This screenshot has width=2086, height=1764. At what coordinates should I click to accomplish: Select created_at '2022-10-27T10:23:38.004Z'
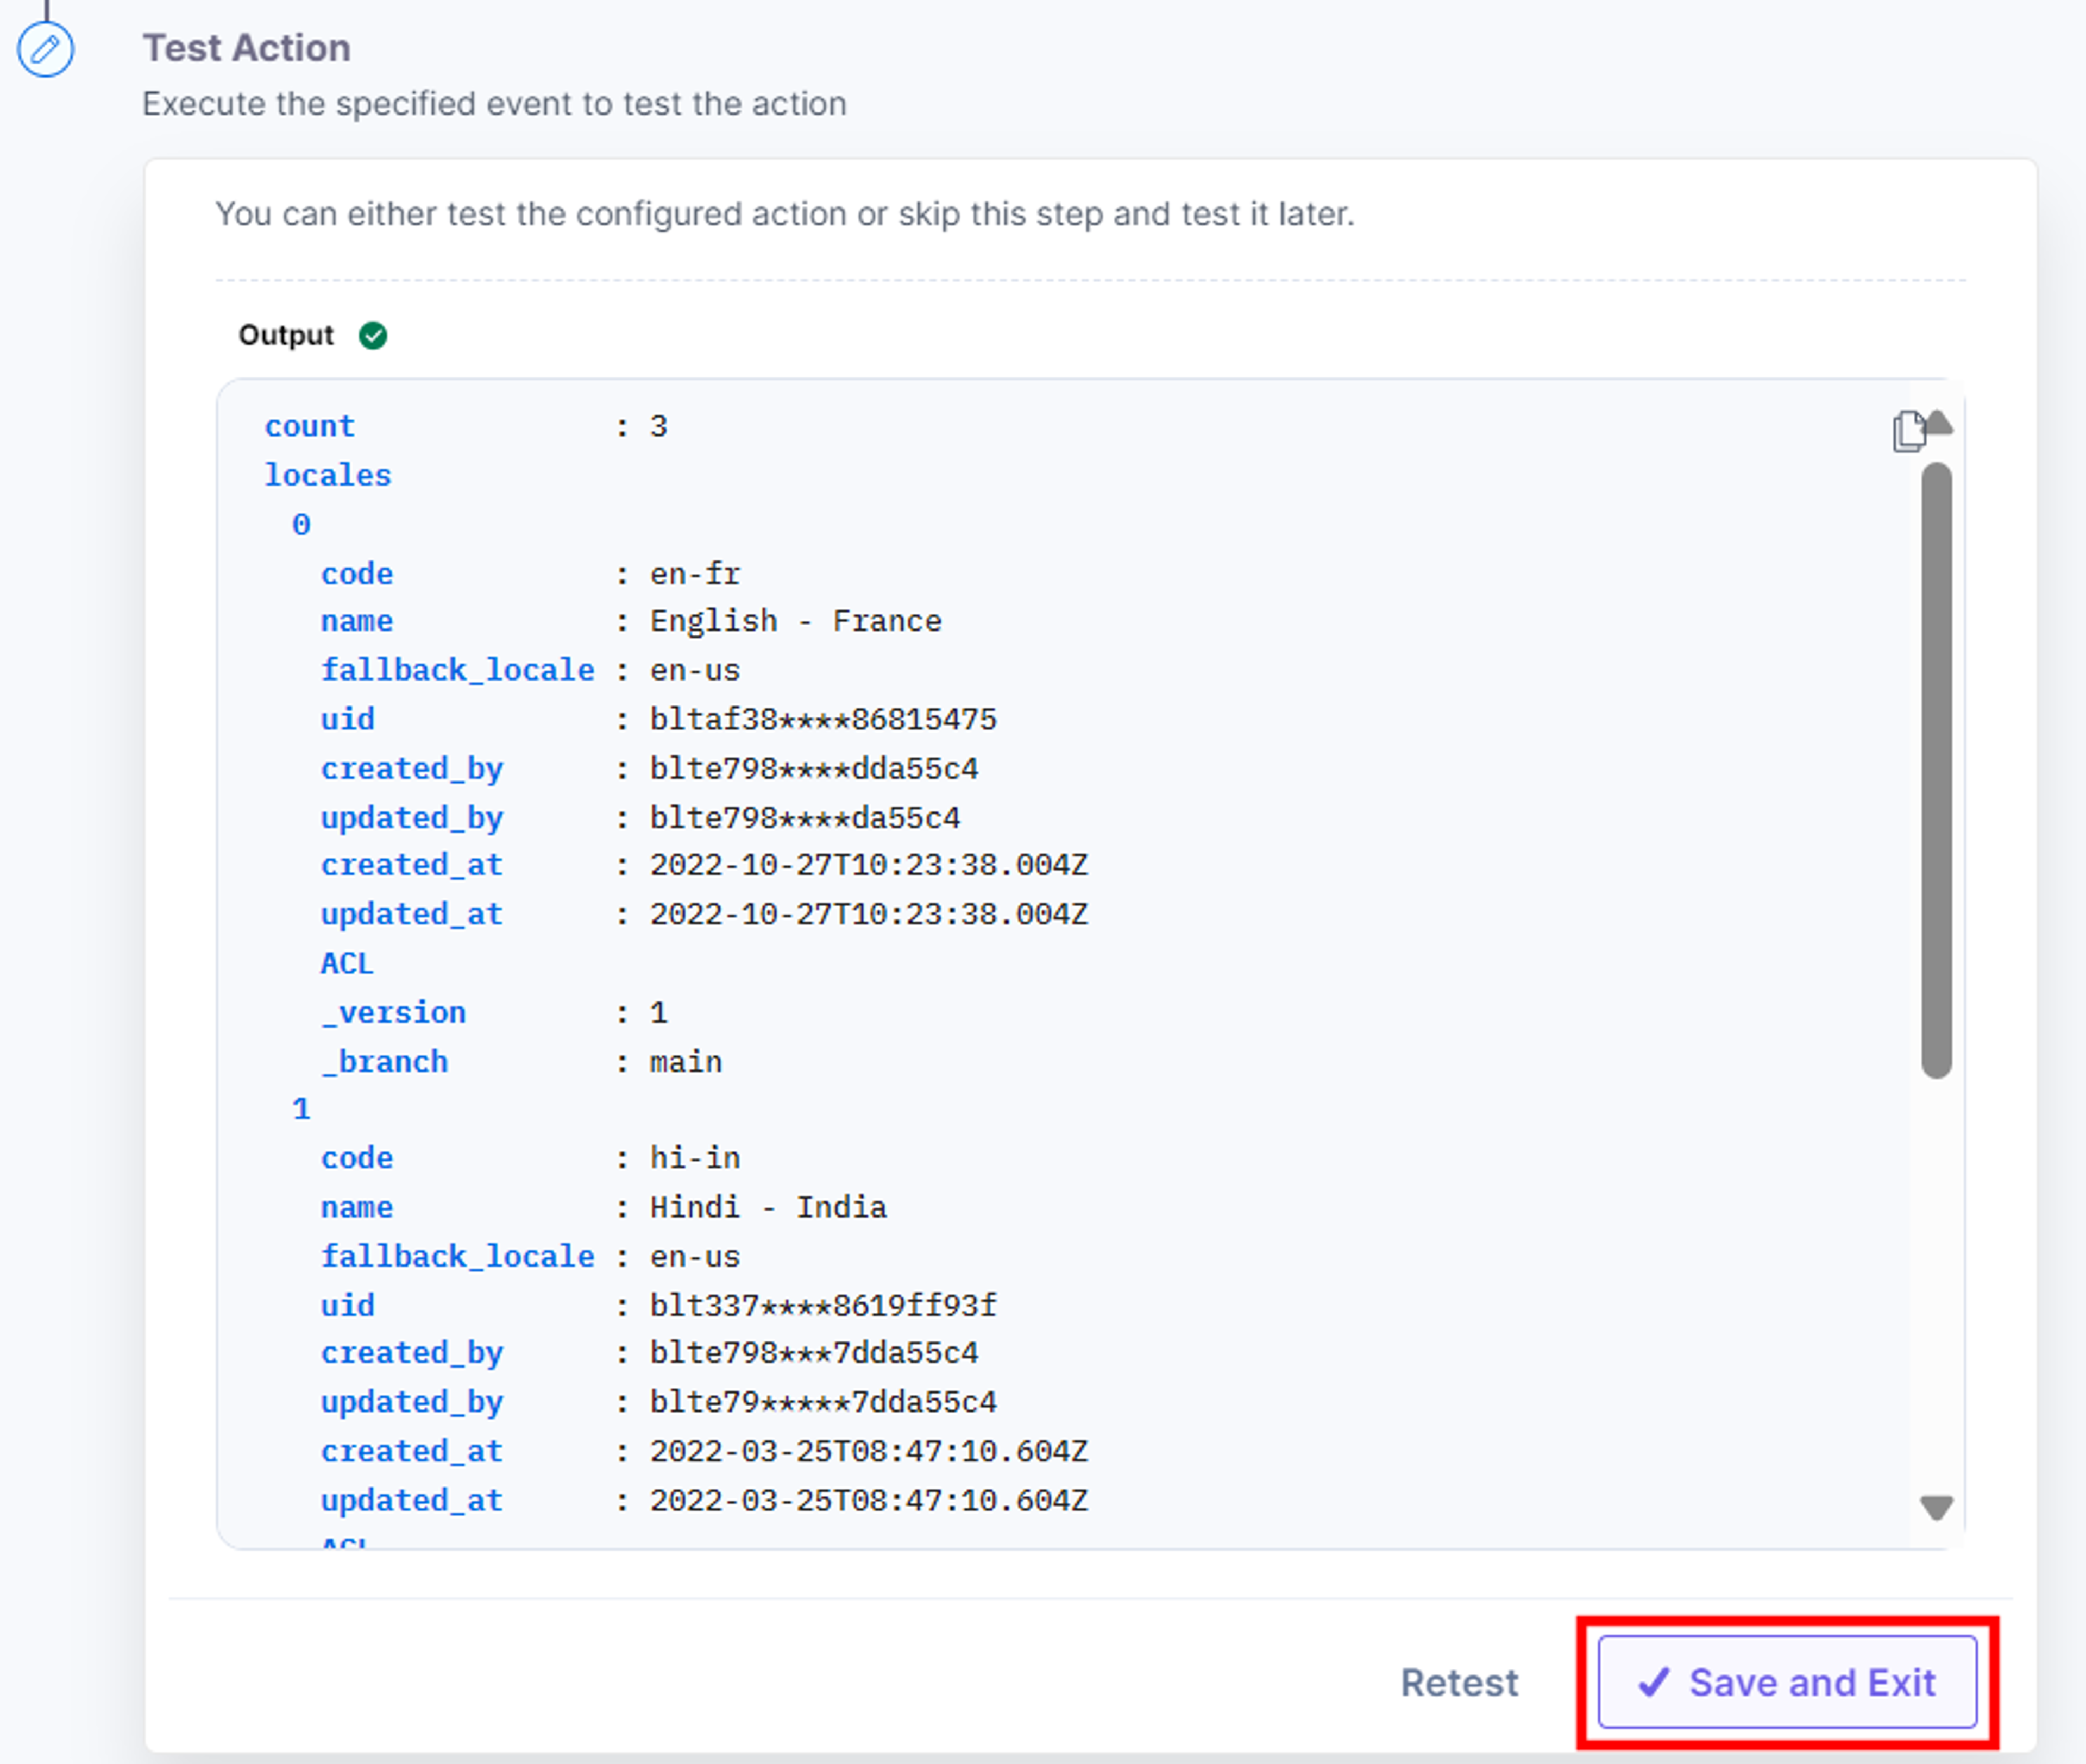869,864
